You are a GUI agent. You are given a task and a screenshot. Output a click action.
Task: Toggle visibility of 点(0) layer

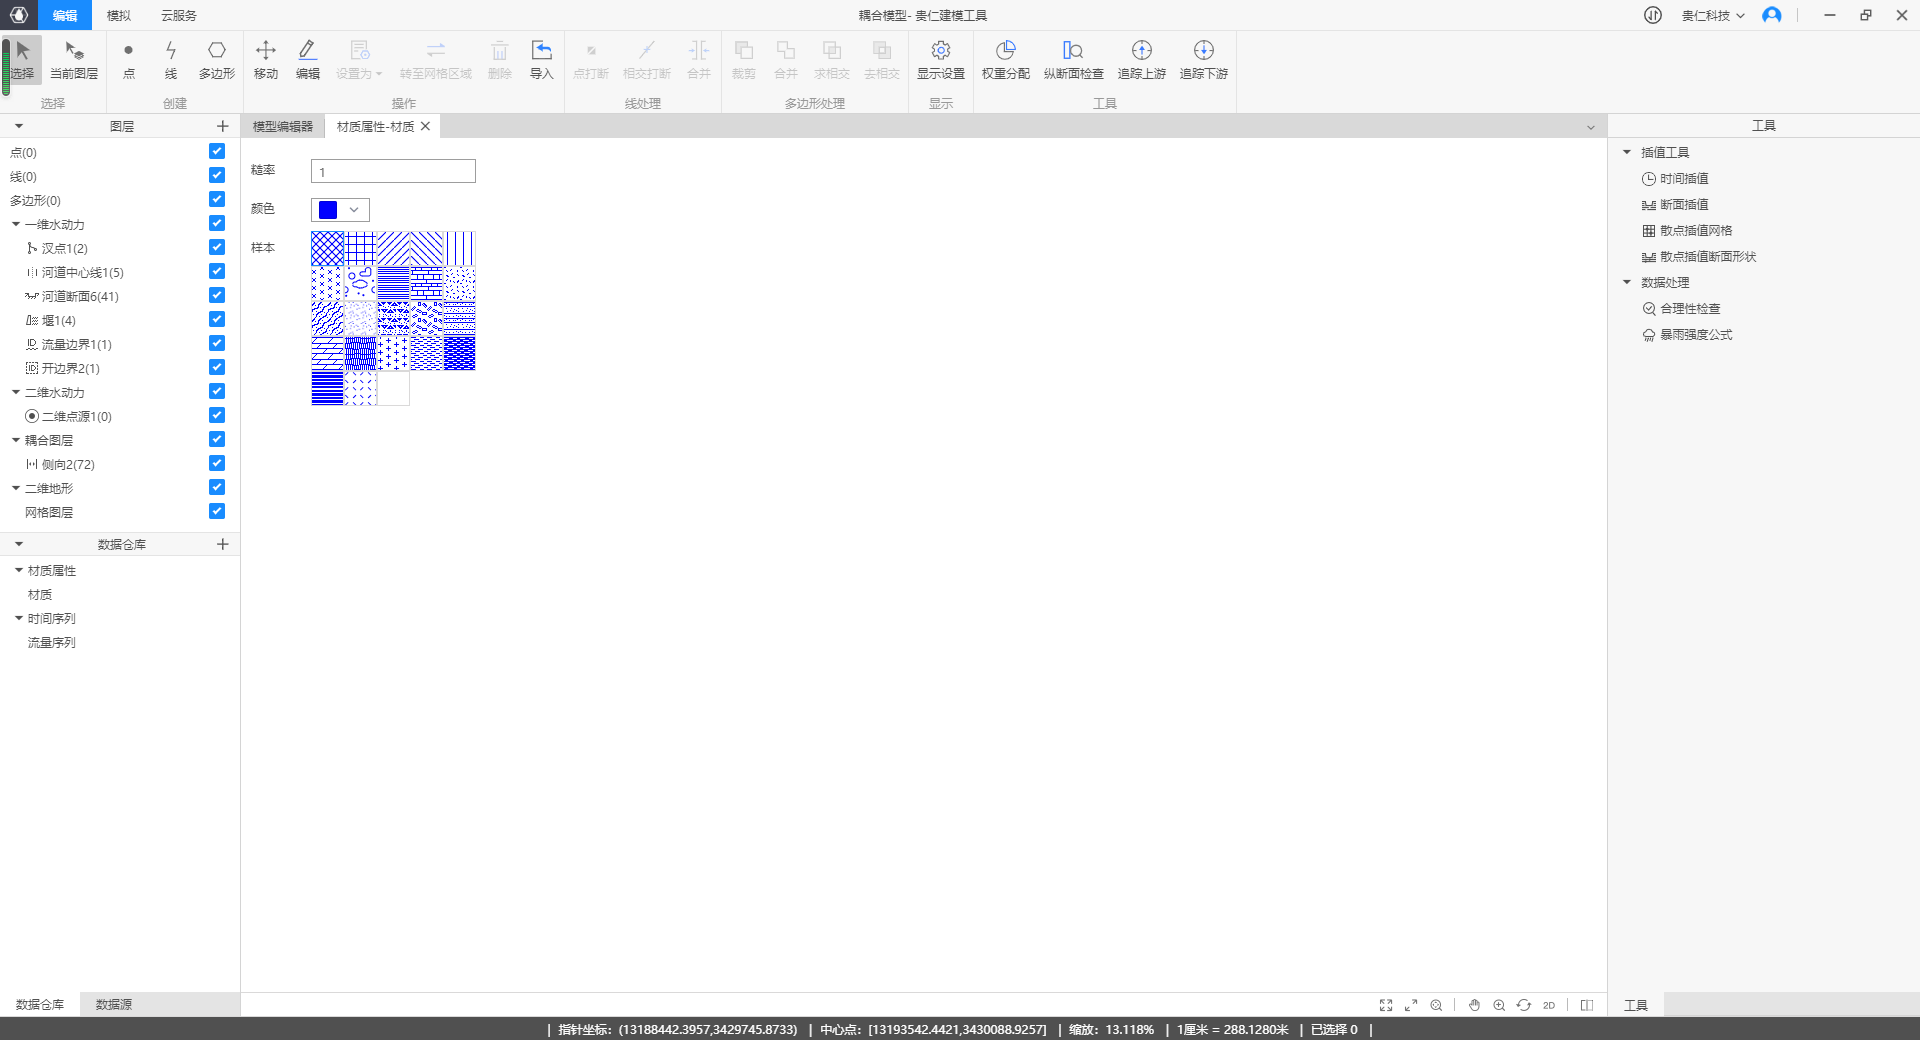pyautogui.click(x=217, y=151)
